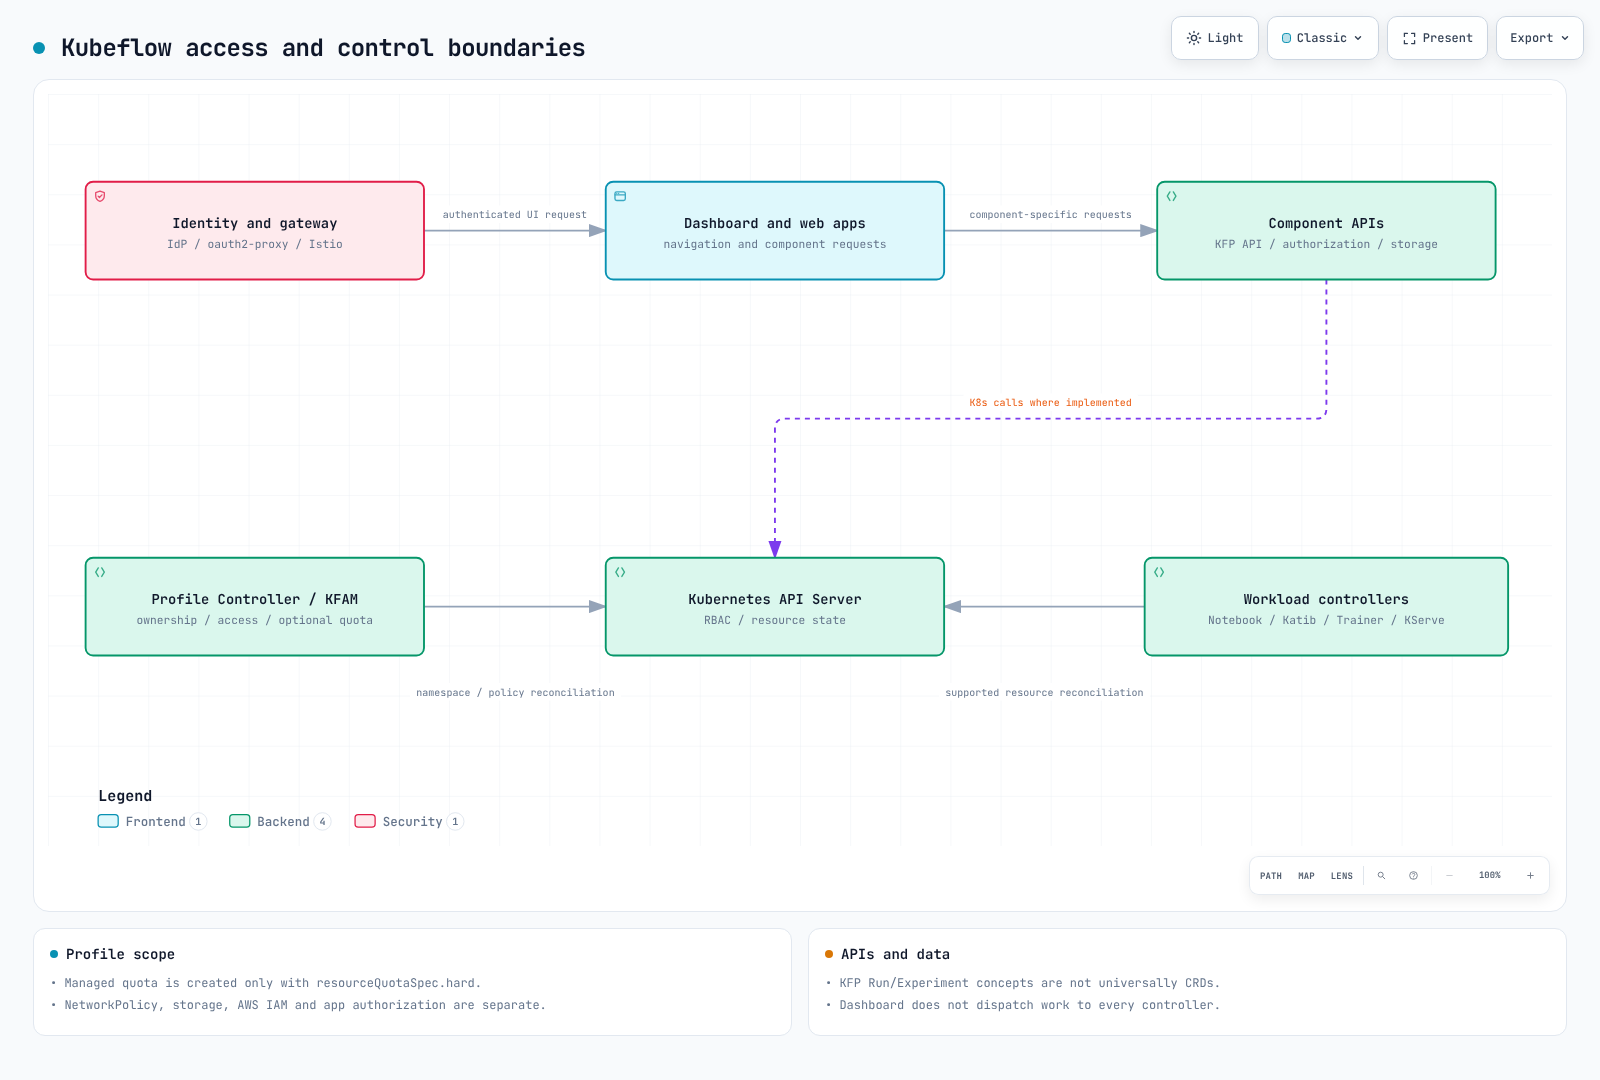Click the code icon on Workload controllers node
Image resolution: width=1600 pixels, height=1080 pixels.
(x=1159, y=572)
